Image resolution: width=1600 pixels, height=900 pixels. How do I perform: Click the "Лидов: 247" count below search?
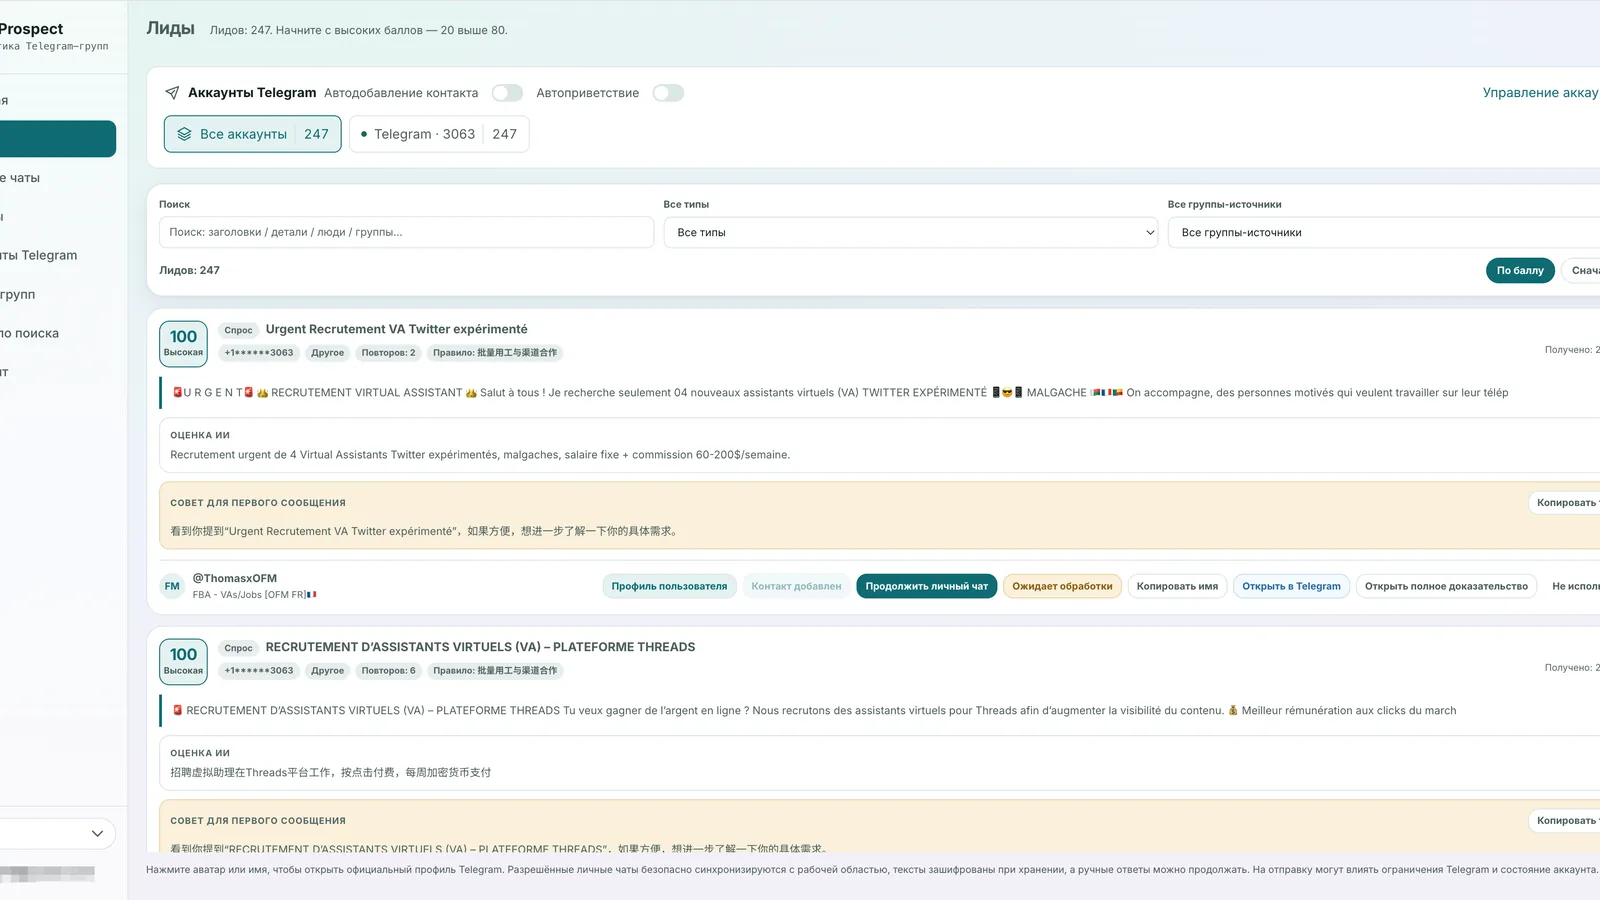pos(189,270)
